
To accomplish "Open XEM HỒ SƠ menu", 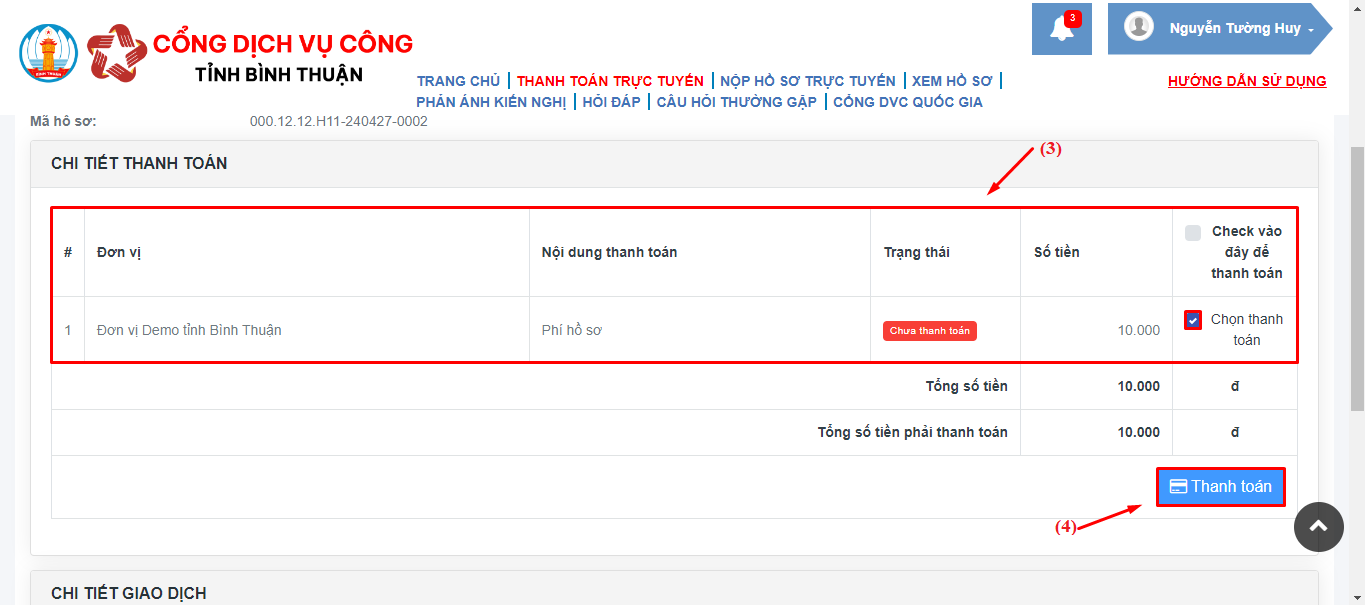I will [952, 81].
